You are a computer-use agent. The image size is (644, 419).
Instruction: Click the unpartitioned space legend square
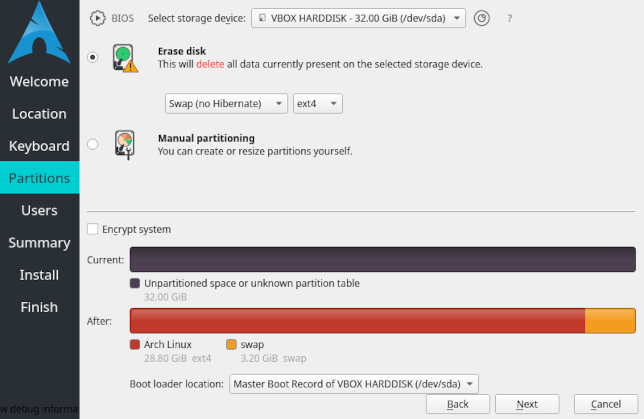[135, 283]
